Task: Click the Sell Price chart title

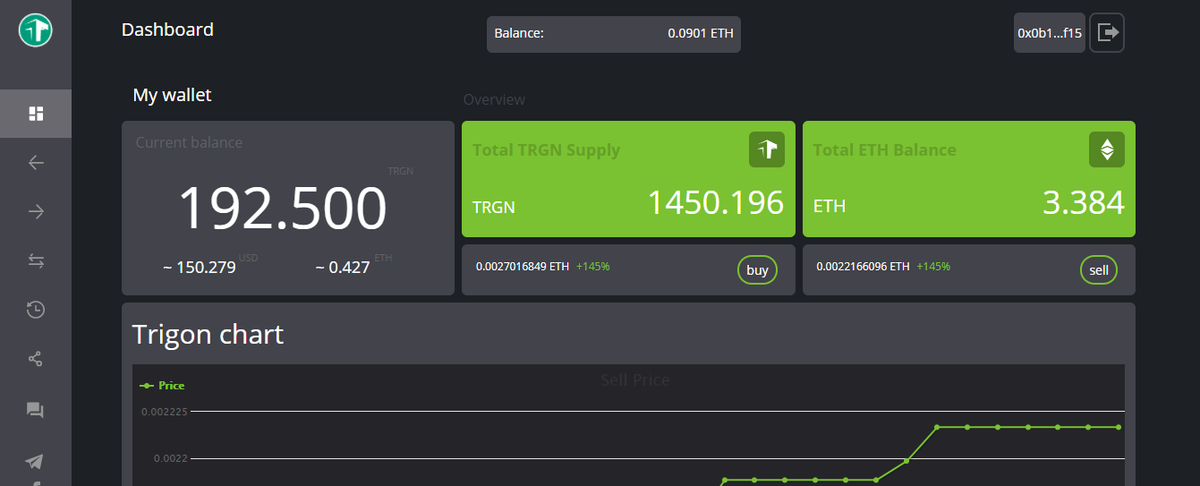Action: click(x=635, y=380)
